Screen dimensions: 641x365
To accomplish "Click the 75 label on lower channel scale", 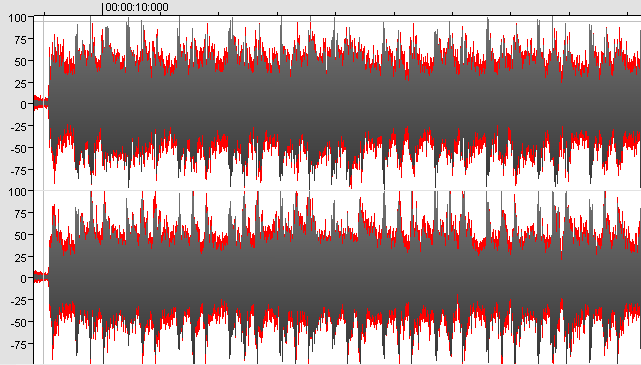I will tap(20, 214).
